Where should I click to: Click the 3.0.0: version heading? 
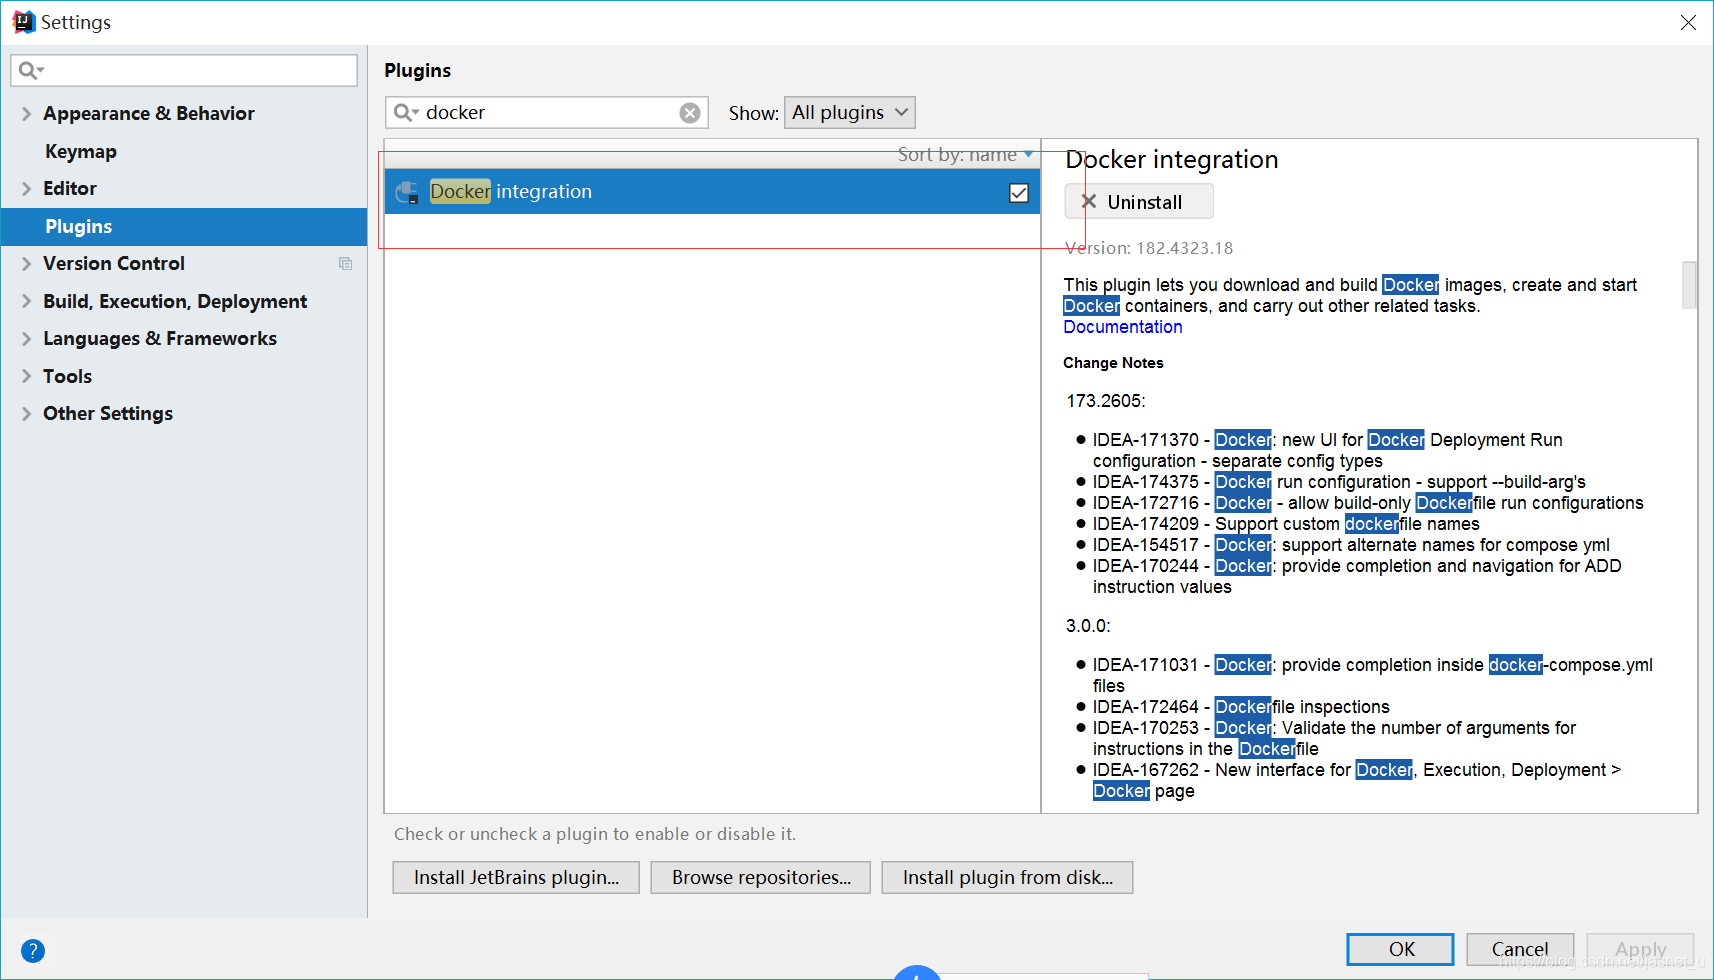[x=1088, y=626]
